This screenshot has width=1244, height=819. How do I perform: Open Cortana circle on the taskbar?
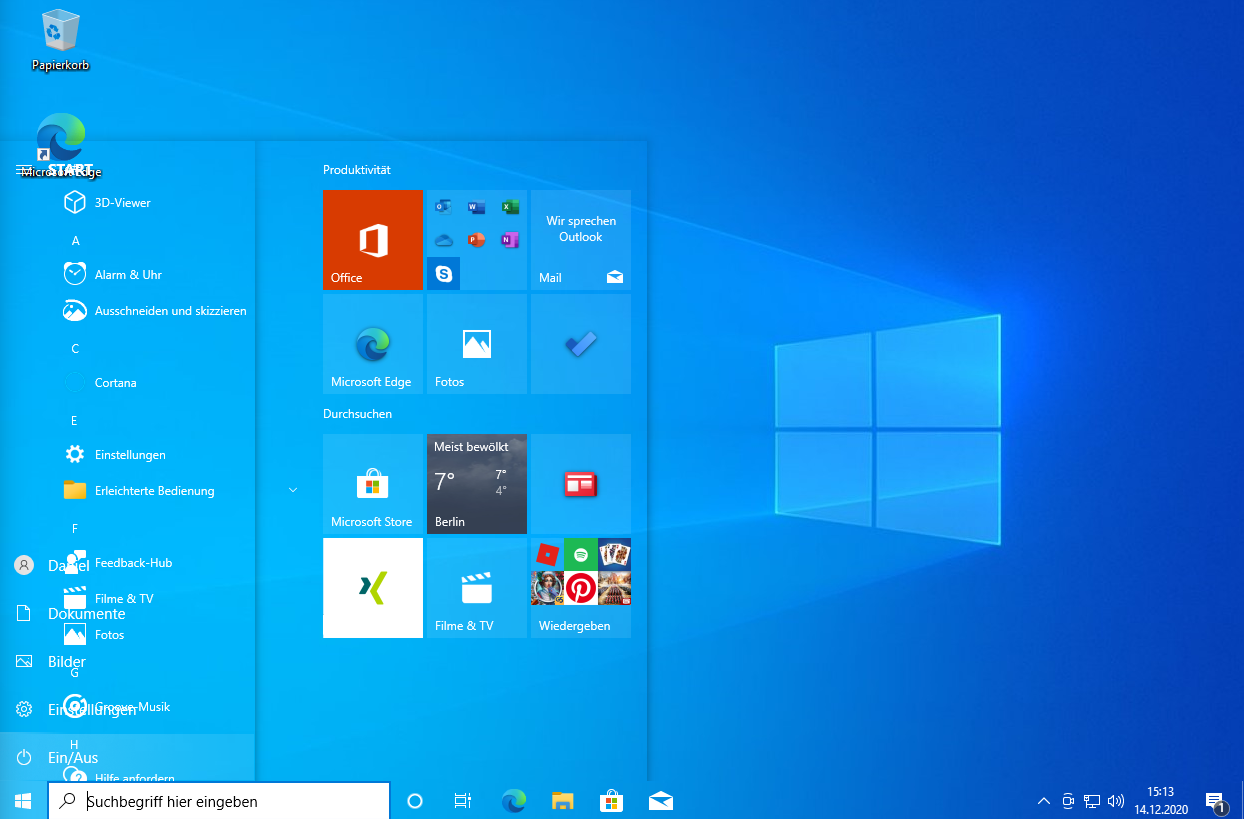[415, 800]
